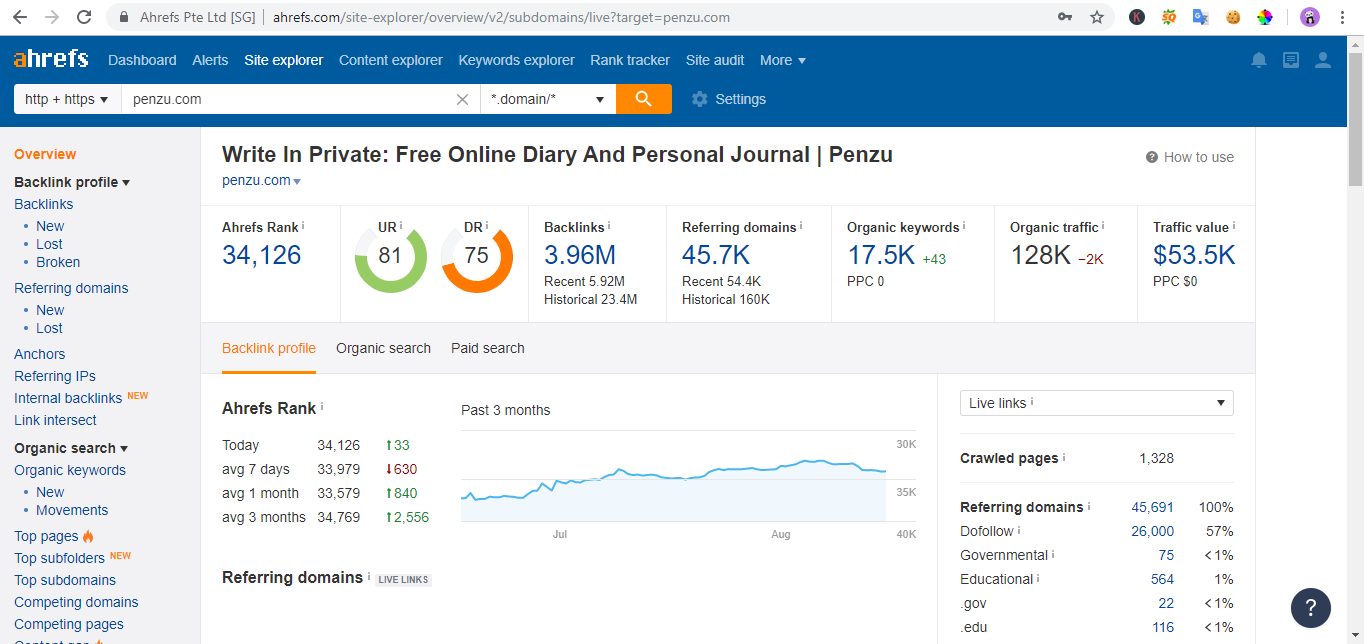1364x644 pixels.
Task: Switch to the Organic search tab
Action: click(x=383, y=348)
